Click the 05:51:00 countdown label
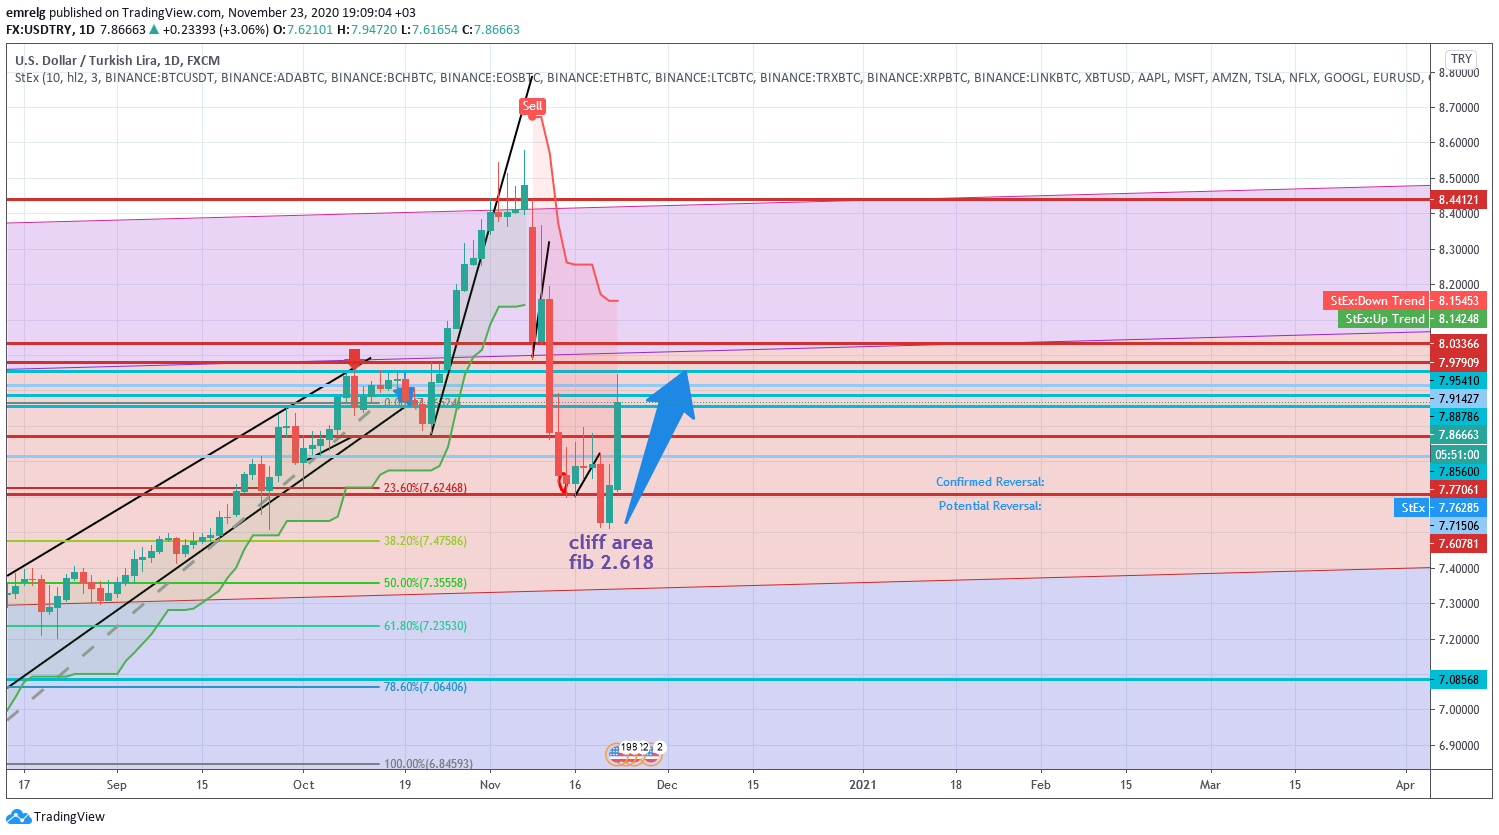The width and height of the screenshot is (1499, 835). (x=1457, y=455)
